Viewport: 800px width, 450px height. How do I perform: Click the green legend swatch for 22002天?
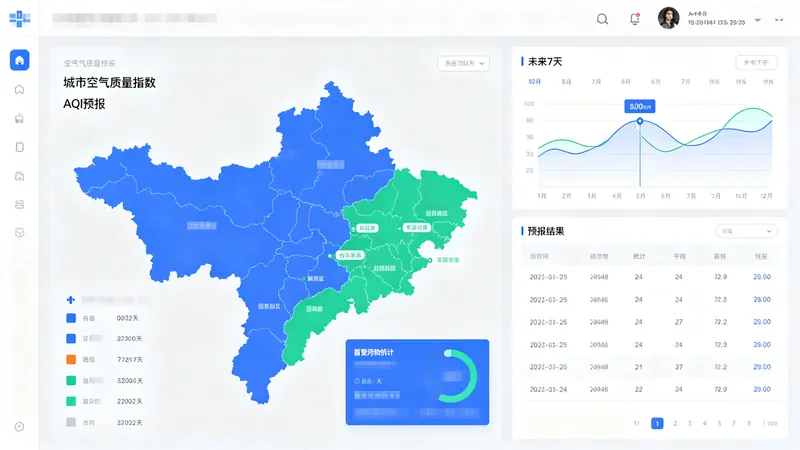pyautogui.click(x=71, y=401)
